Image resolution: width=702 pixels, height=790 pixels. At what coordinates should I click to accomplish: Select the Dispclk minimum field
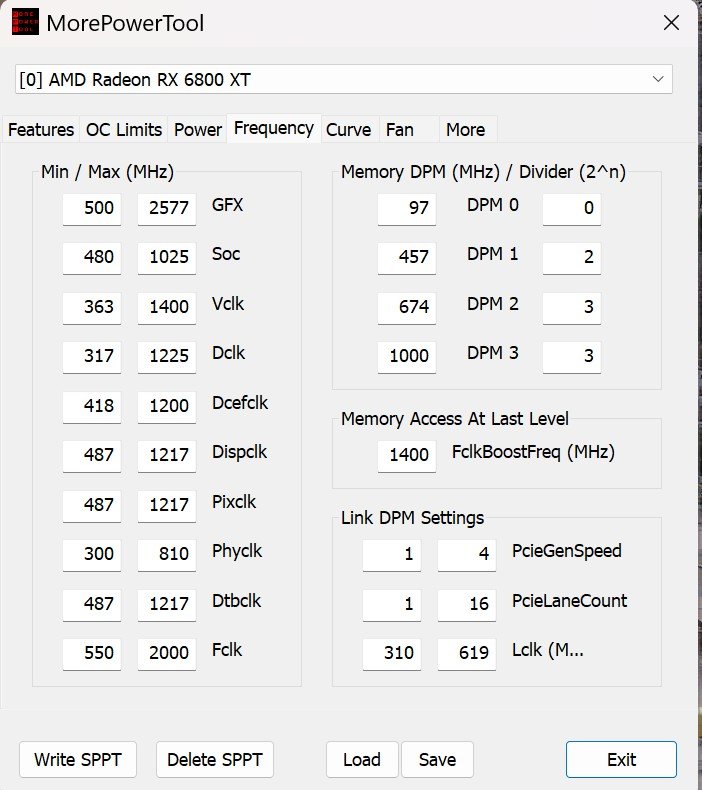coord(92,456)
